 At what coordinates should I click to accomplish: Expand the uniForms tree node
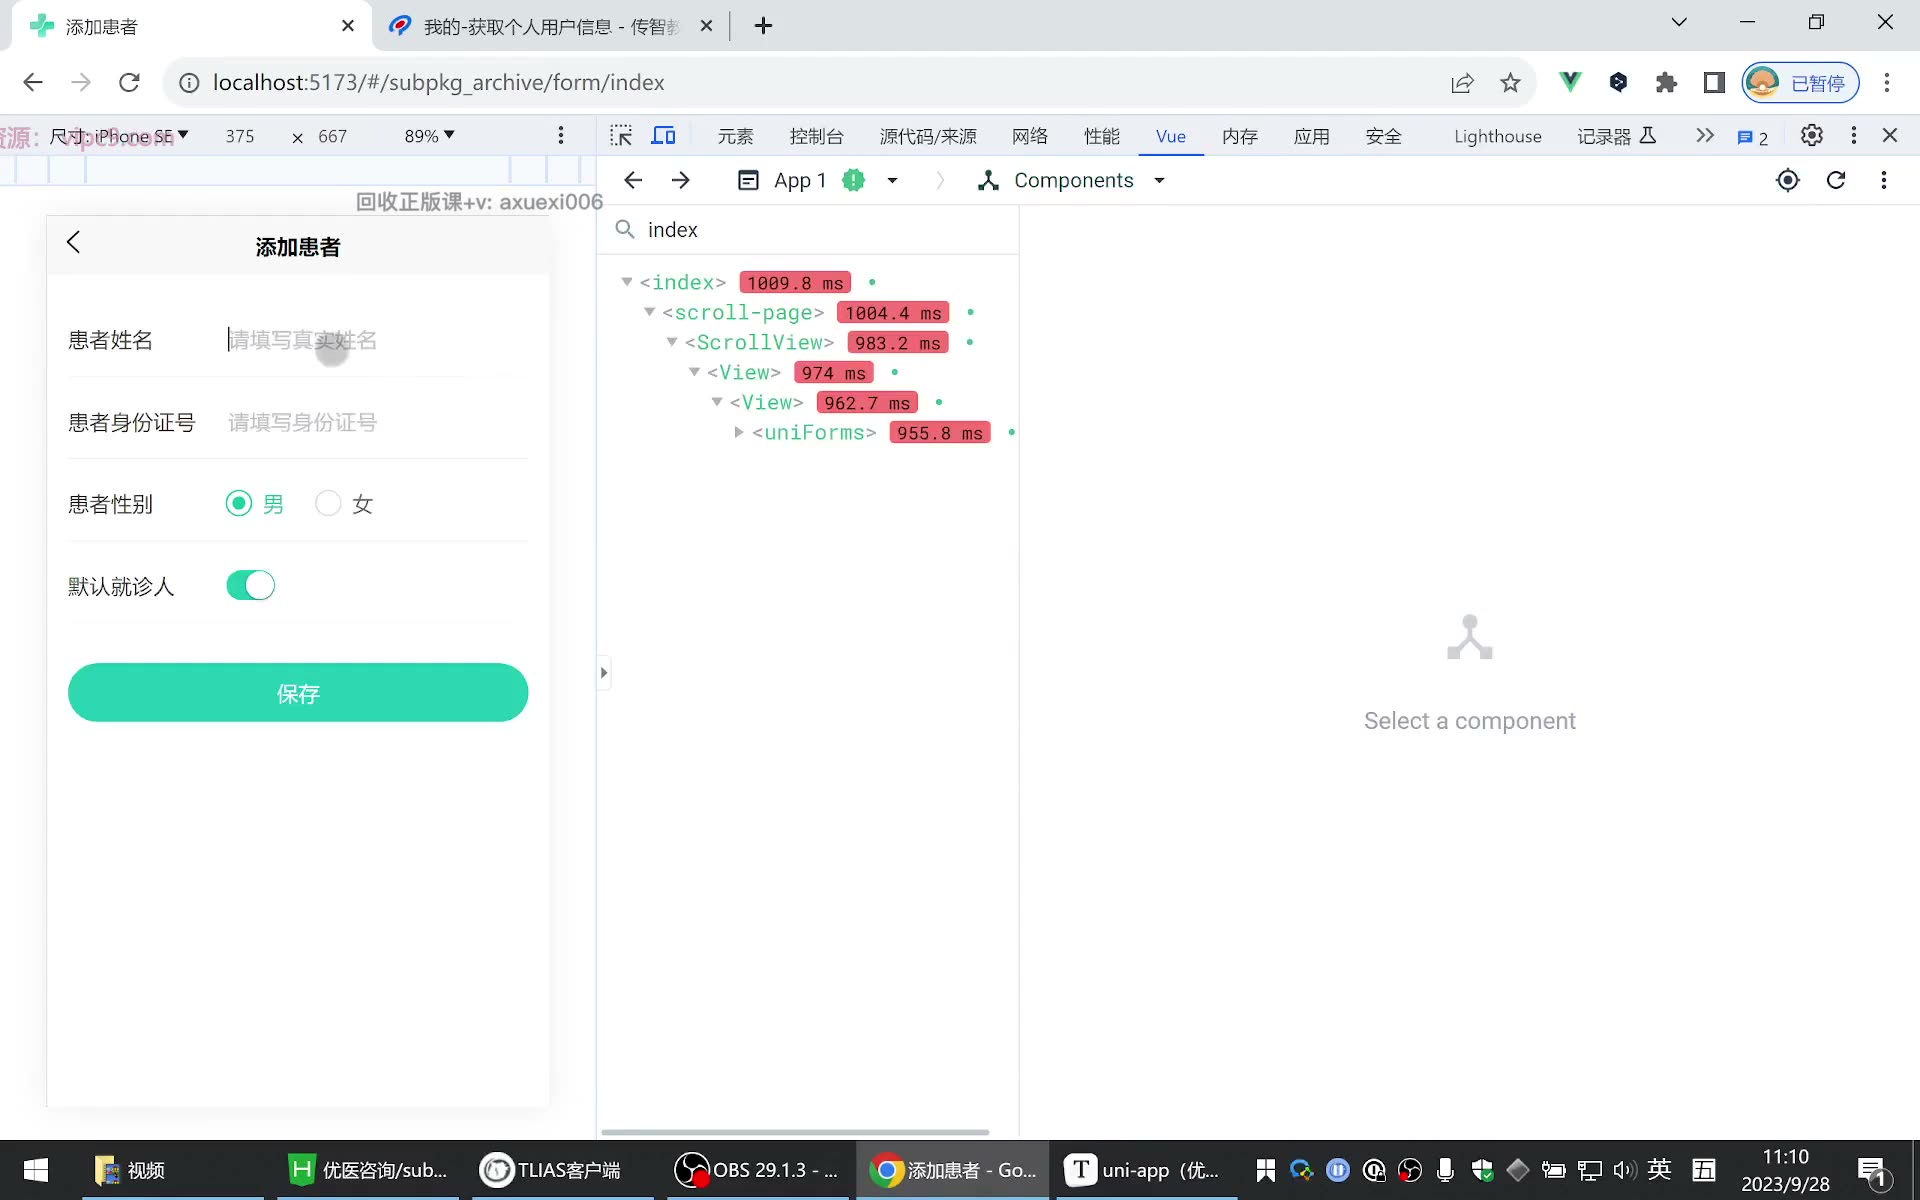pos(739,432)
